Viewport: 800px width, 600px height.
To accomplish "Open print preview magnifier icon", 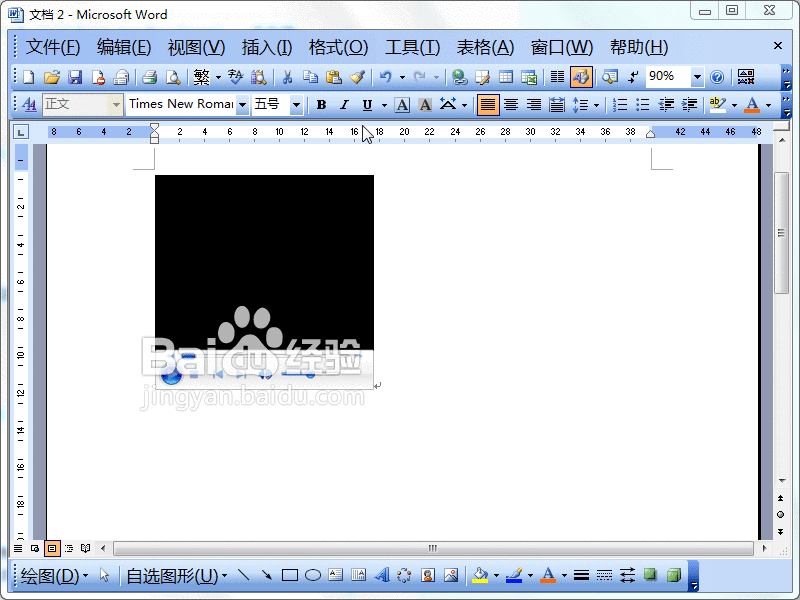I will [x=173, y=77].
